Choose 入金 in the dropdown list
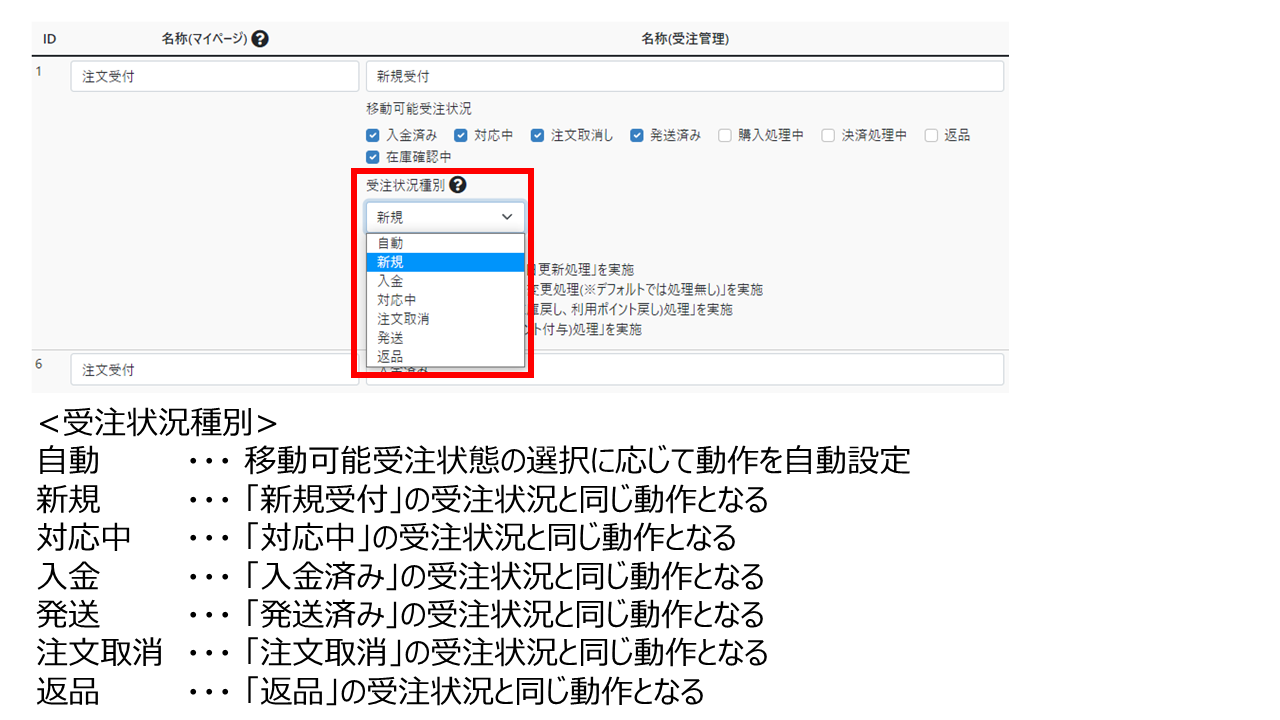This screenshot has height=720, width=1280. (x=445, y=281)
